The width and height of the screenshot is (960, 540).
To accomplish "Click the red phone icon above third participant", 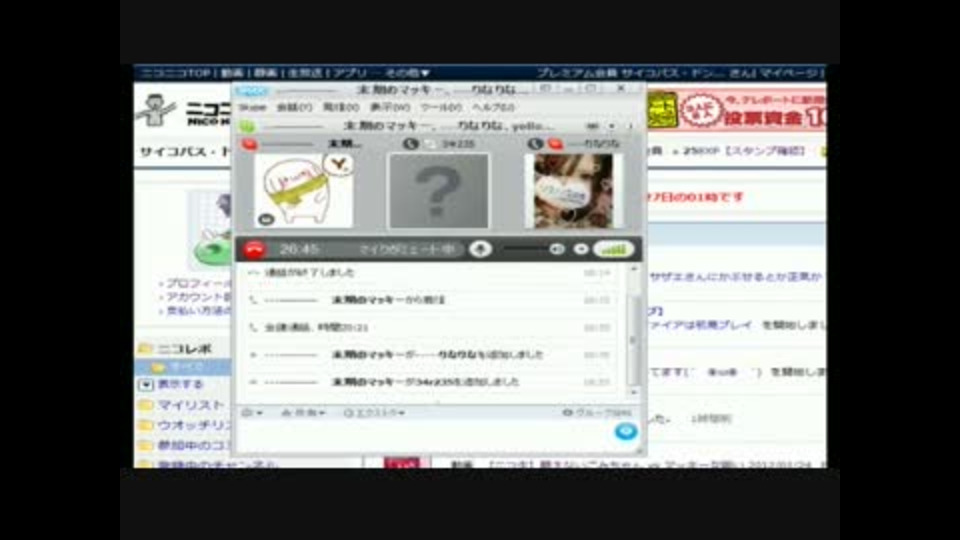I will click(555, 144).
